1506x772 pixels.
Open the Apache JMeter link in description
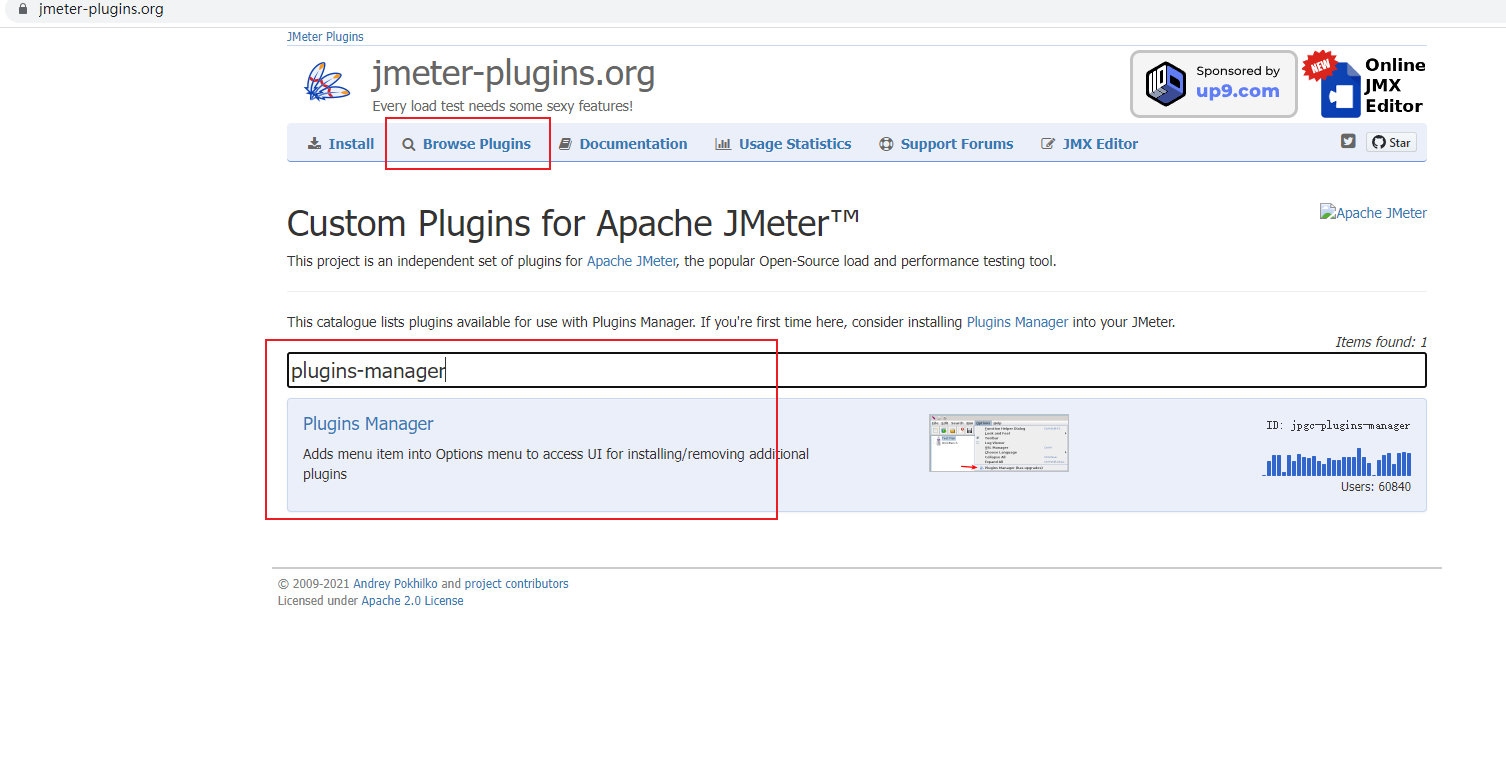[x=631, y=262]
